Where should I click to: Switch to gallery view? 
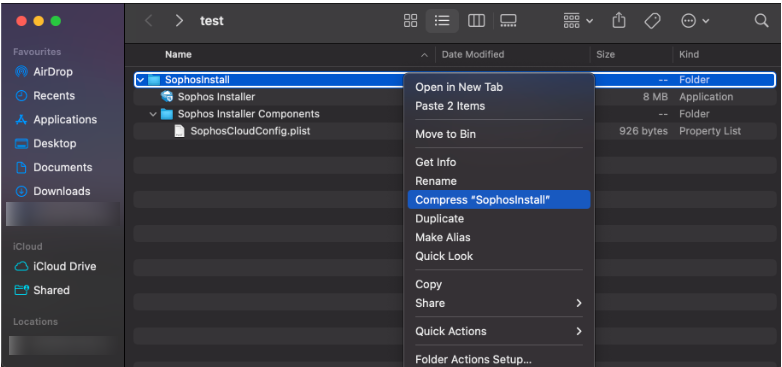pyautogui.click(x=508, y=20)
